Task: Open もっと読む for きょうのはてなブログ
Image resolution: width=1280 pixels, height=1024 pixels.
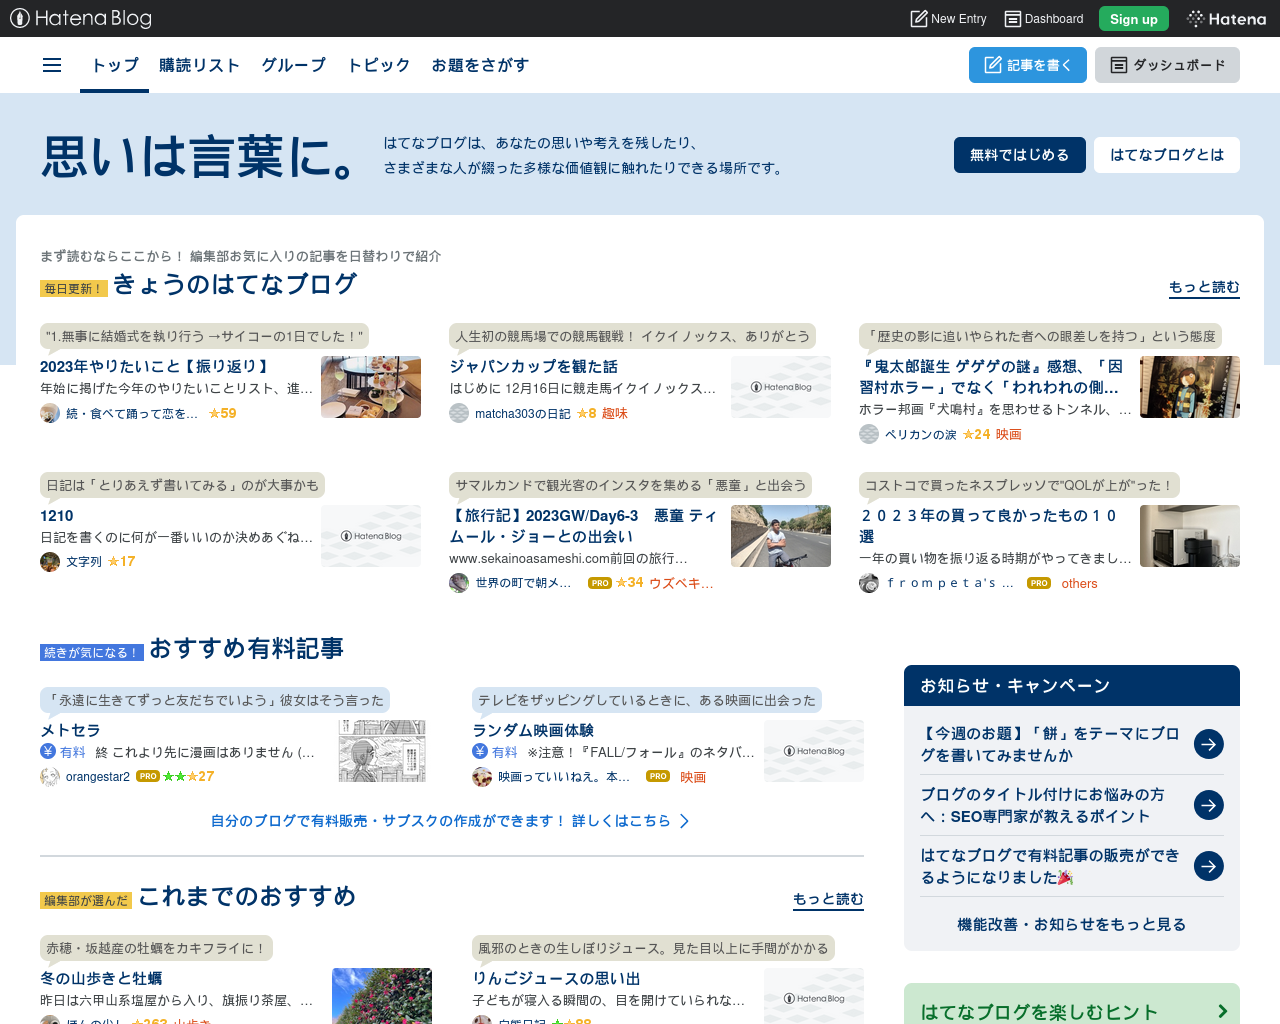Action: coord(1204,287)
